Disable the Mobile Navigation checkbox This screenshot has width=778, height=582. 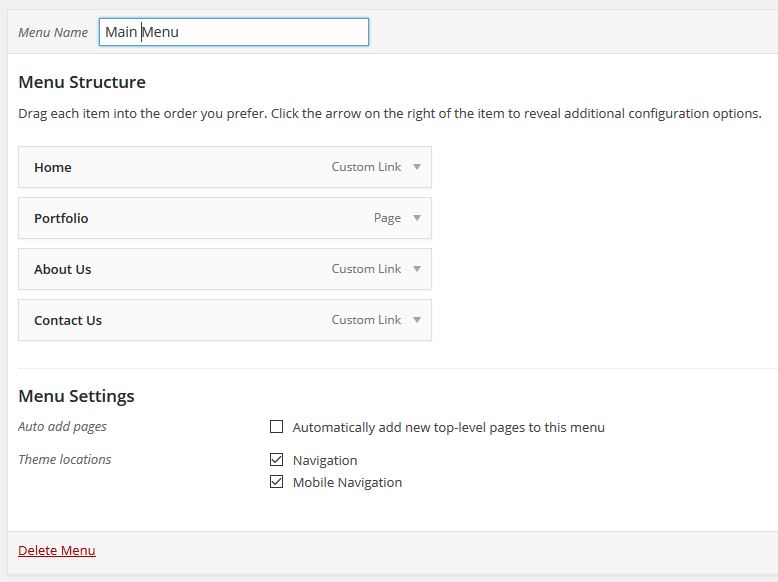tap(277, 482)
